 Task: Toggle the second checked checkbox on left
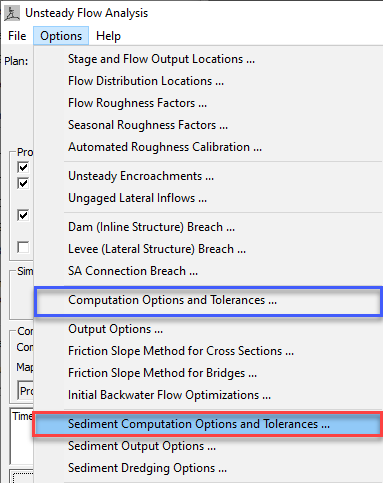[23, 183]
